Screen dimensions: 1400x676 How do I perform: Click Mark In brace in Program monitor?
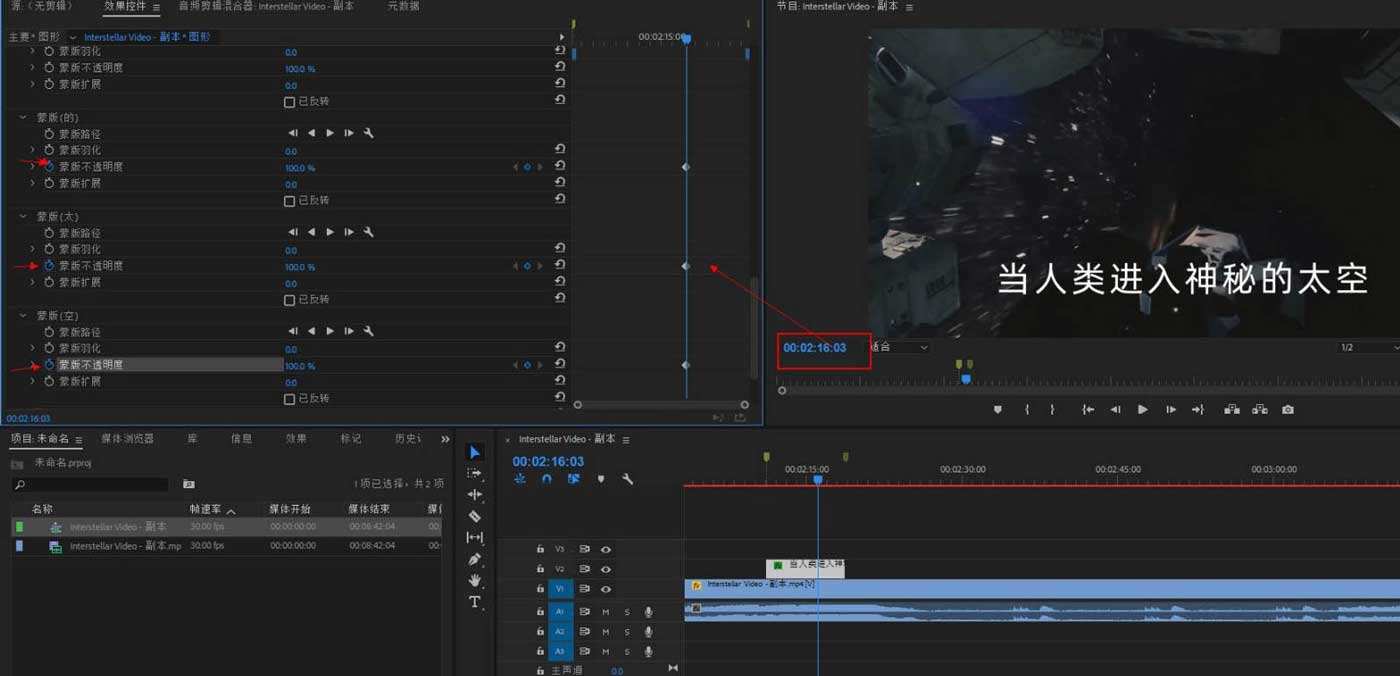point(1027,409)
